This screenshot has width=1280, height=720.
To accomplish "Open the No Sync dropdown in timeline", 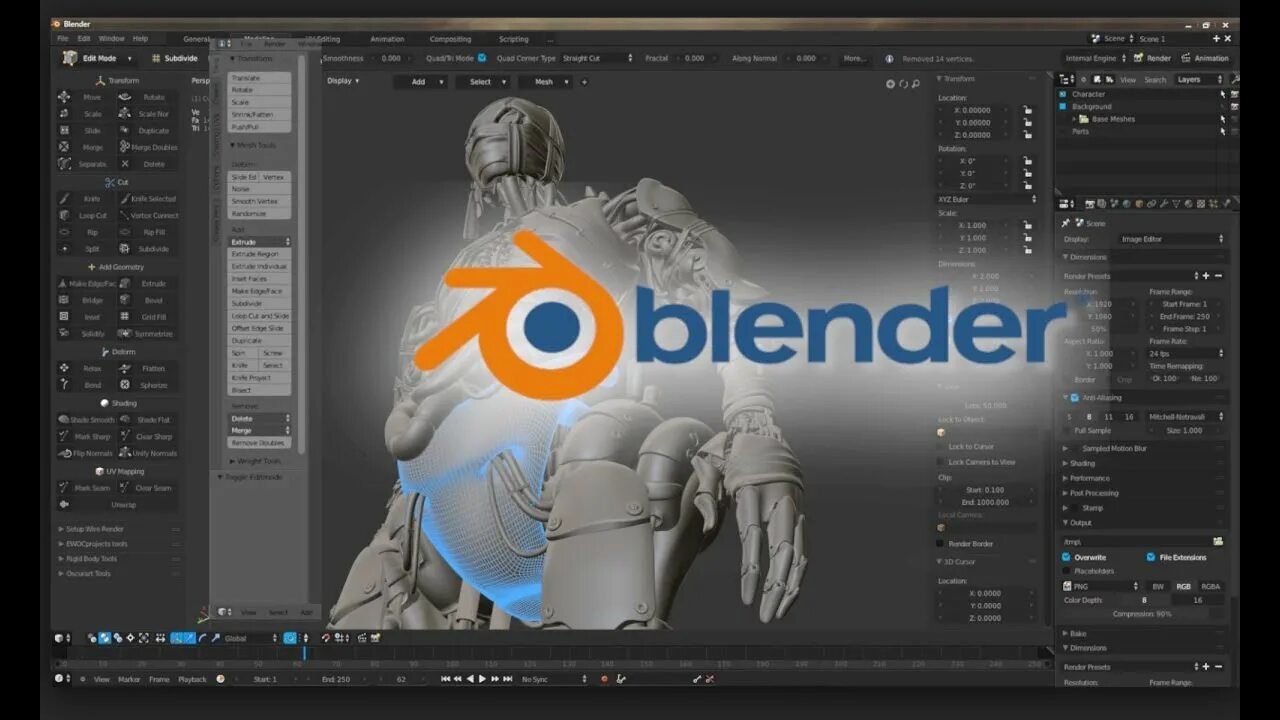I will [x=555, y=679].
